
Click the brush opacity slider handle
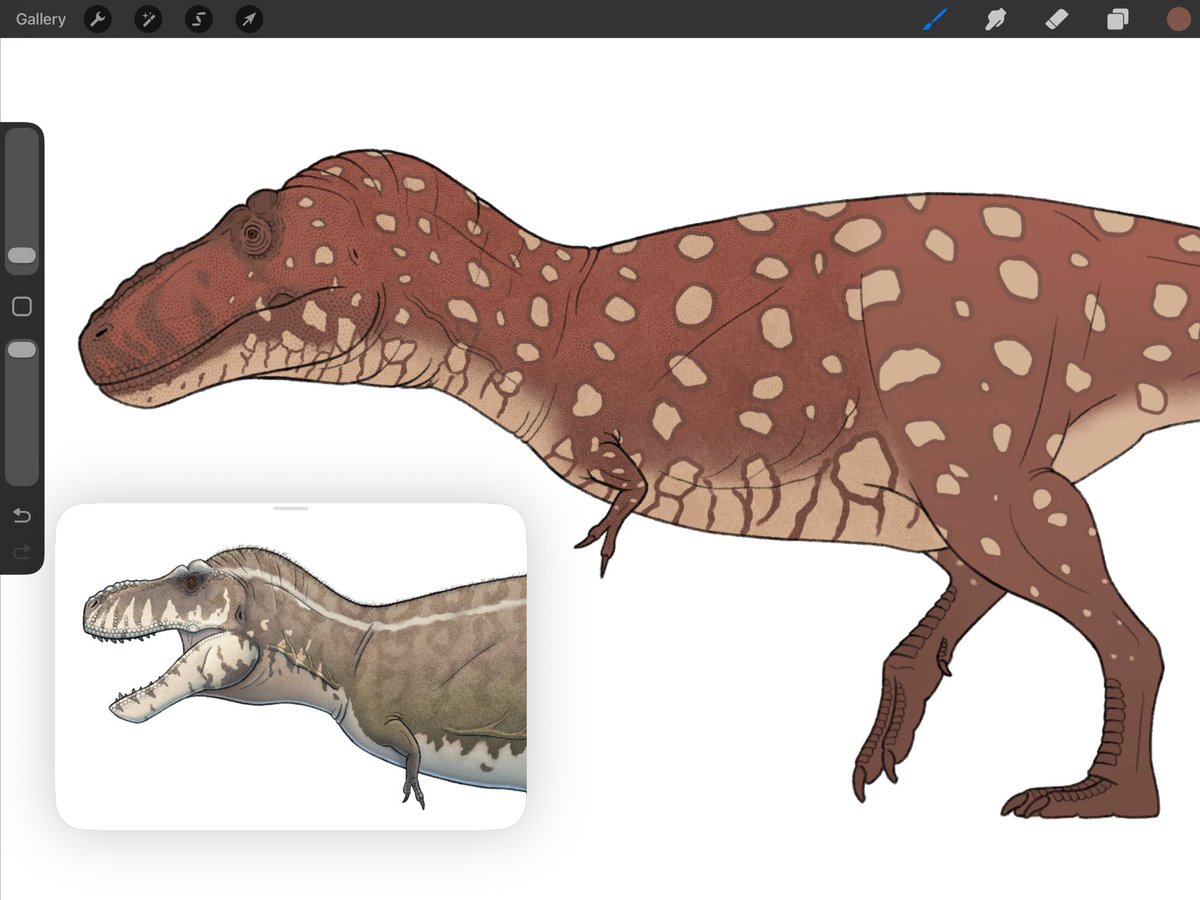click(x=22, y=349)
